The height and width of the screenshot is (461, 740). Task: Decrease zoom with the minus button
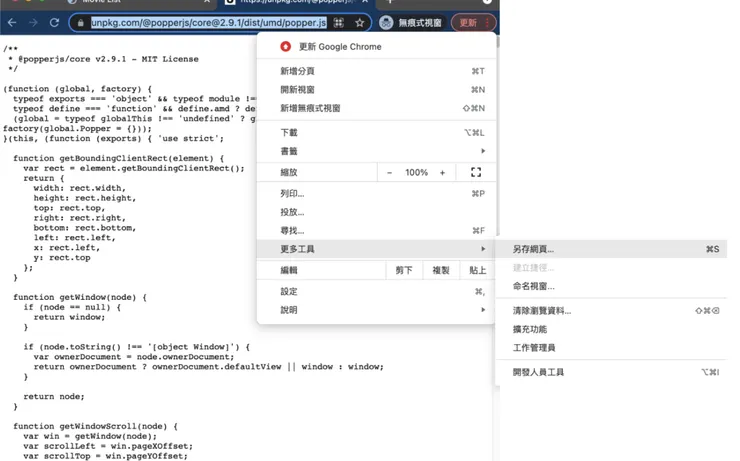point(389,173)
